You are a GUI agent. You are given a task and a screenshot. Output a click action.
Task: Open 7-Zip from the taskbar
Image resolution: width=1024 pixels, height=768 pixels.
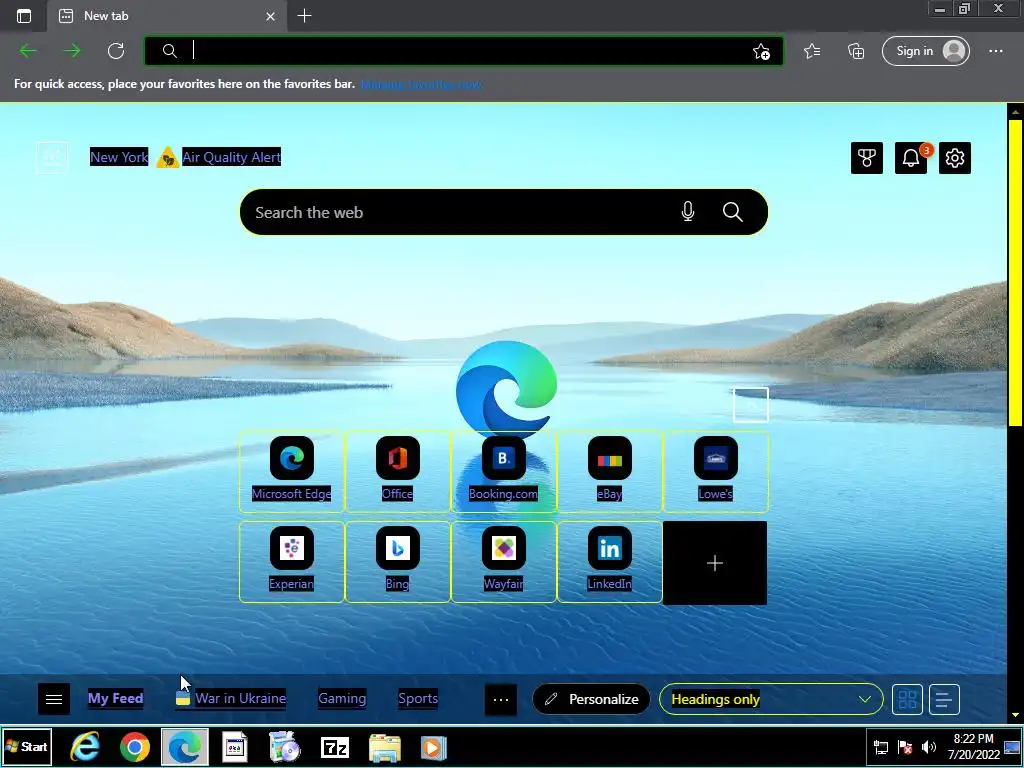[x=335, y=747]
